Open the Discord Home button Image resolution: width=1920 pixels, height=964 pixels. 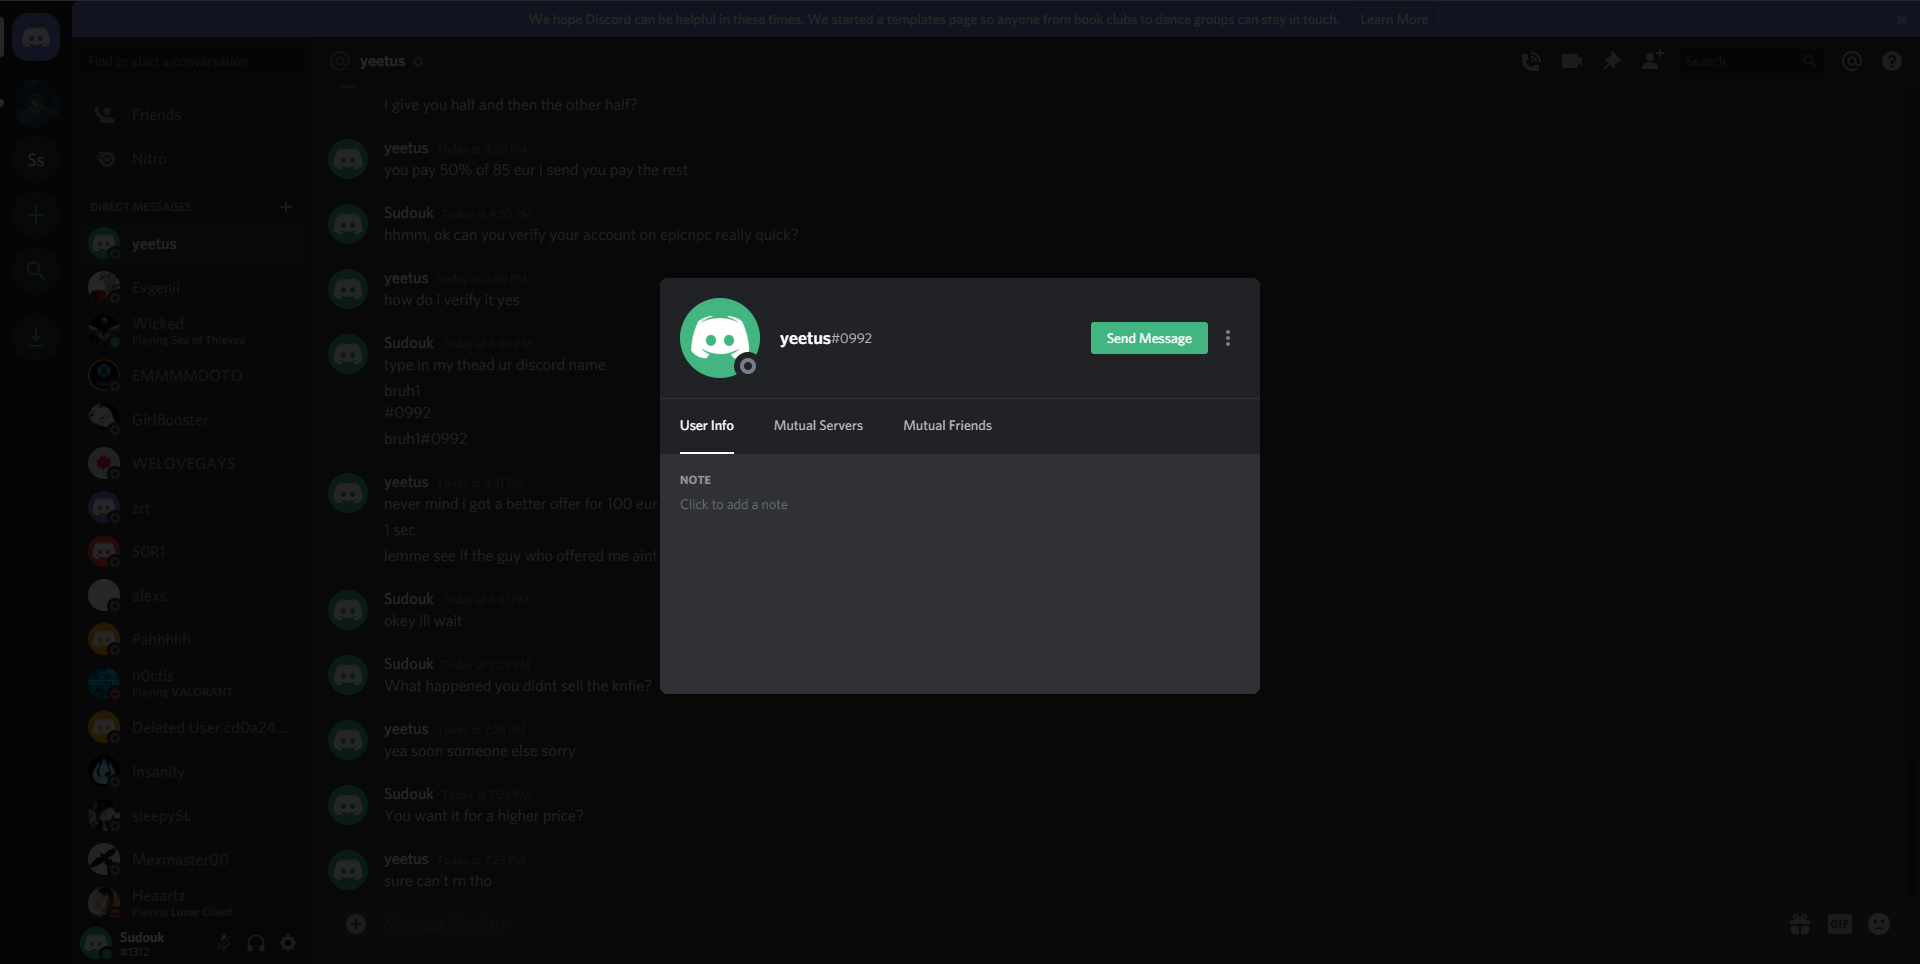36,38
